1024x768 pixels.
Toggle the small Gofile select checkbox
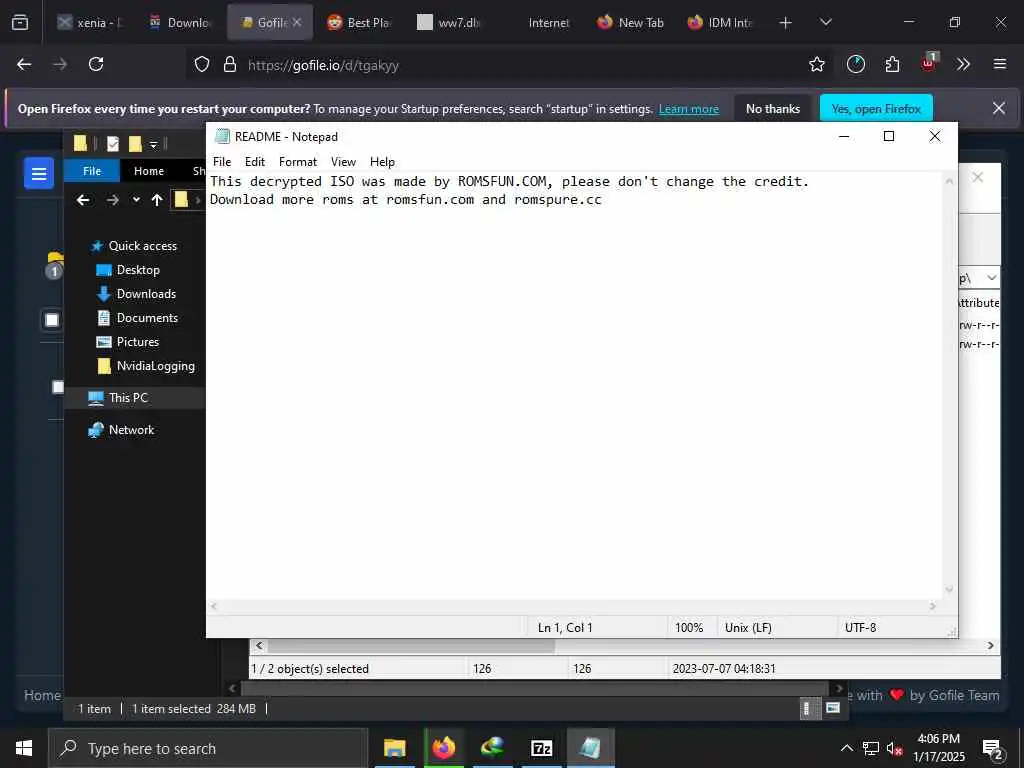[x=58, y=387]
